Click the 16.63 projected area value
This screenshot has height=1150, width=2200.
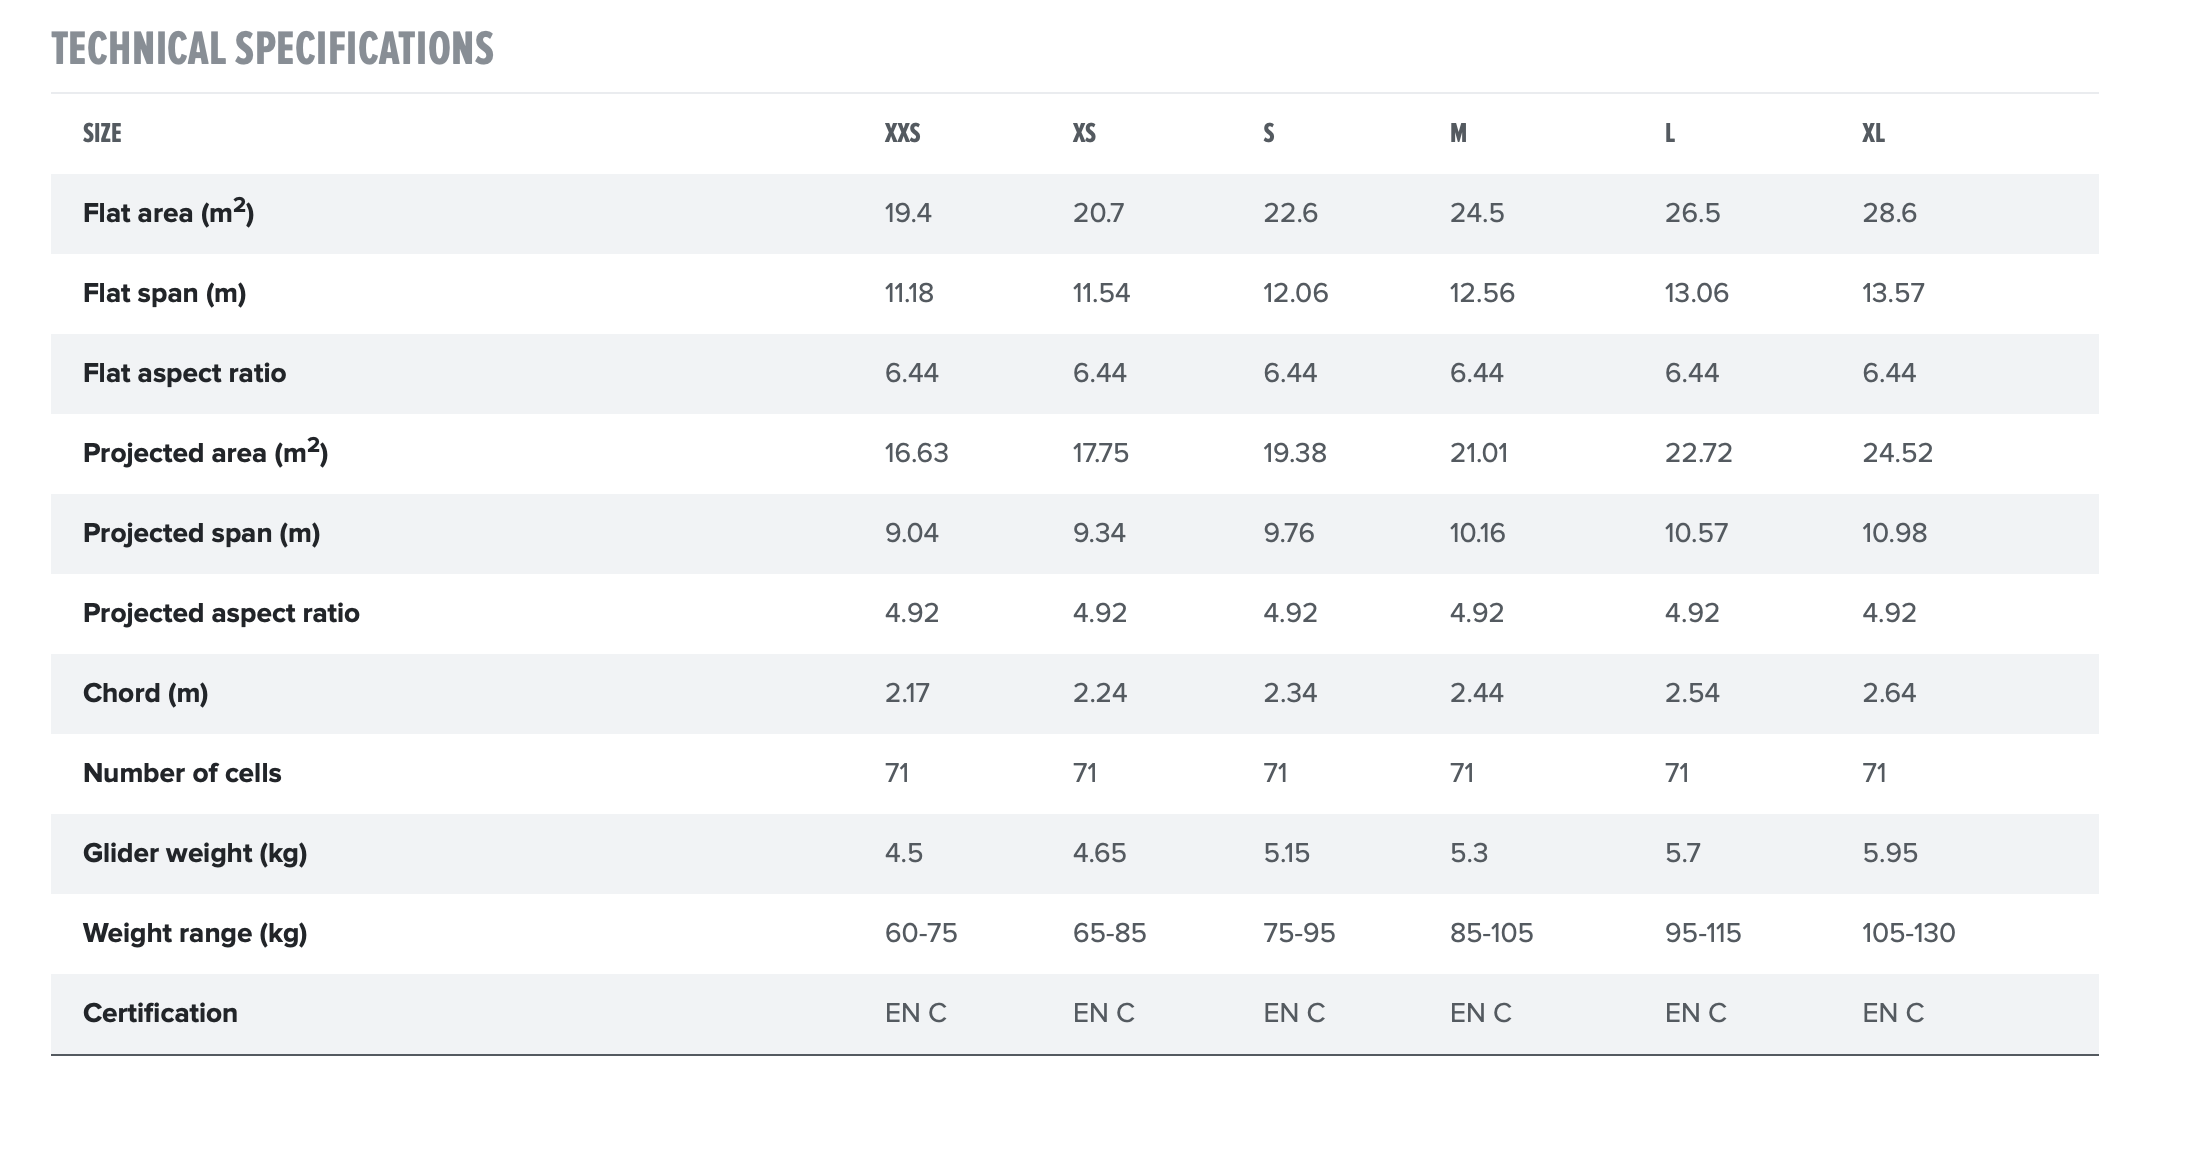(916, 453)
